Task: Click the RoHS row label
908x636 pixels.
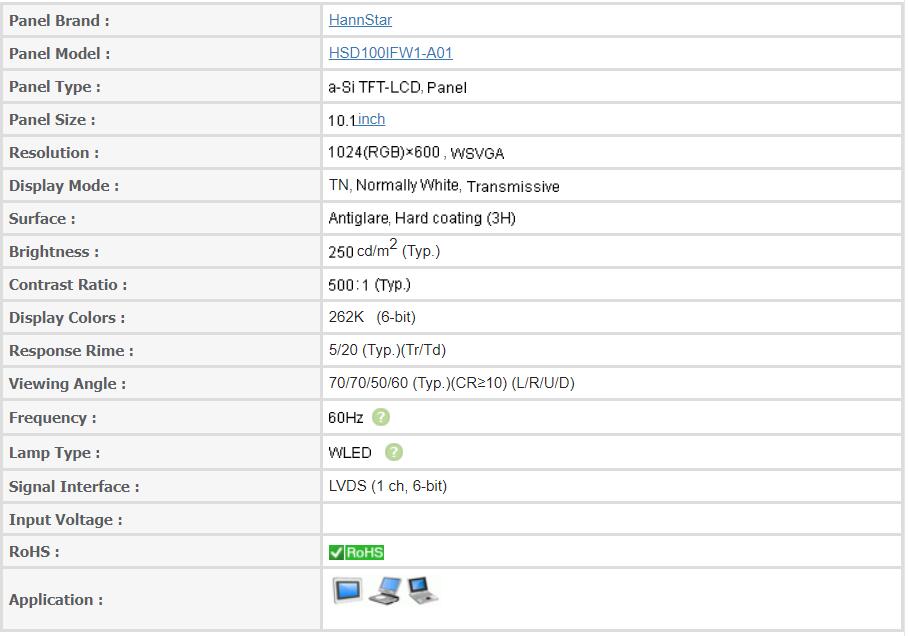Action: [x=34, y=552]
